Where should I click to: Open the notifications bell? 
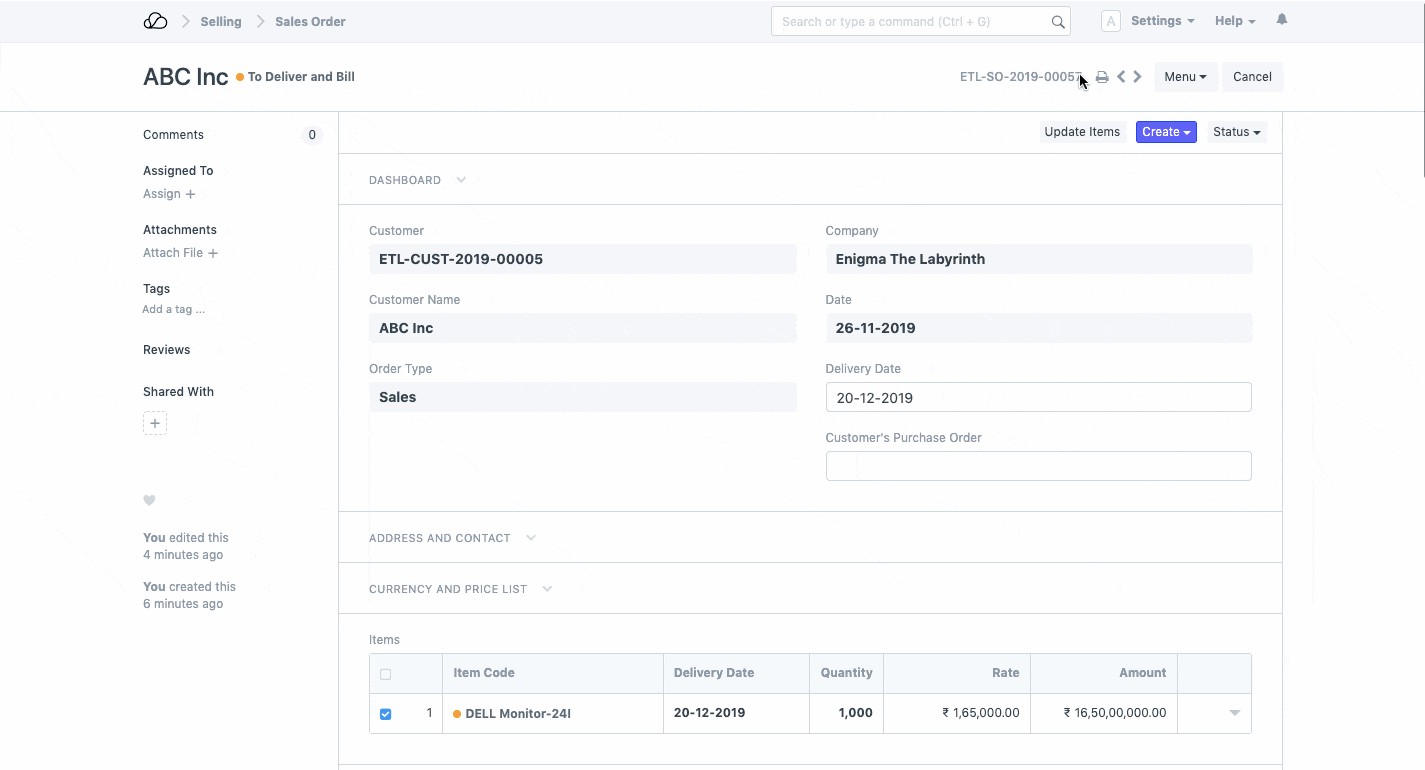click(1282, 20)
